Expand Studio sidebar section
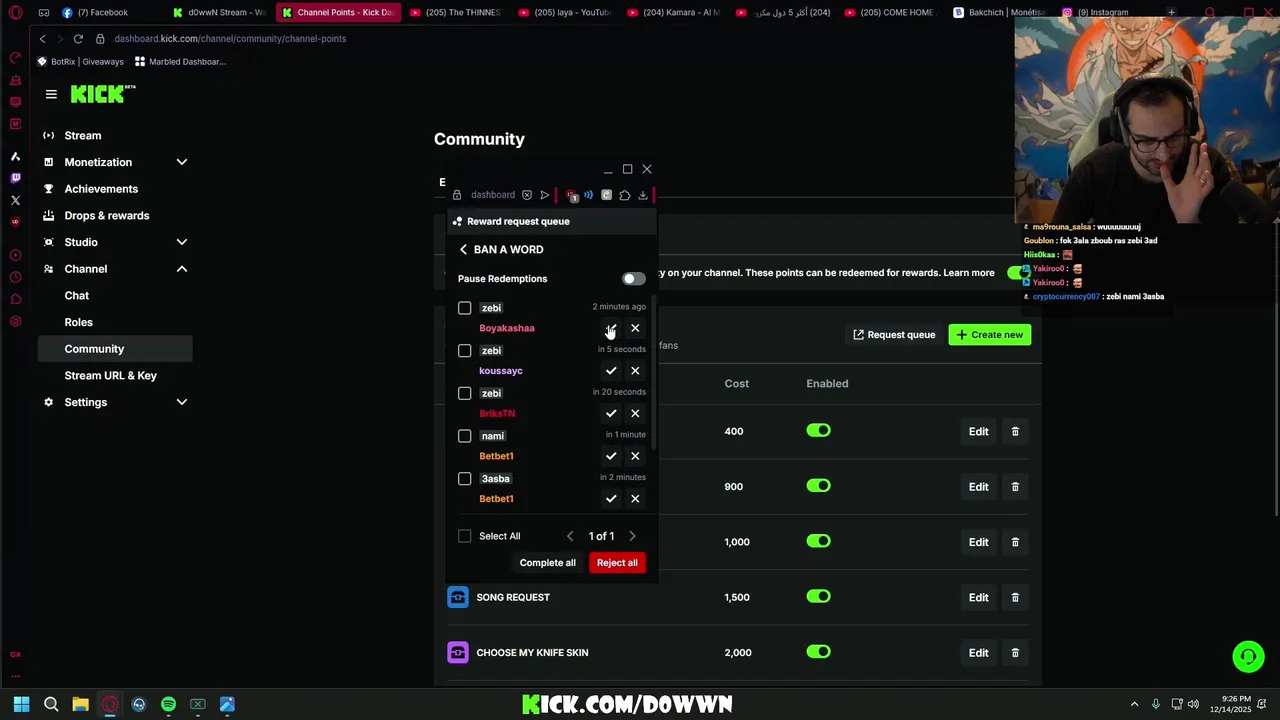1280x720 pixels. [x=182, y=242]
